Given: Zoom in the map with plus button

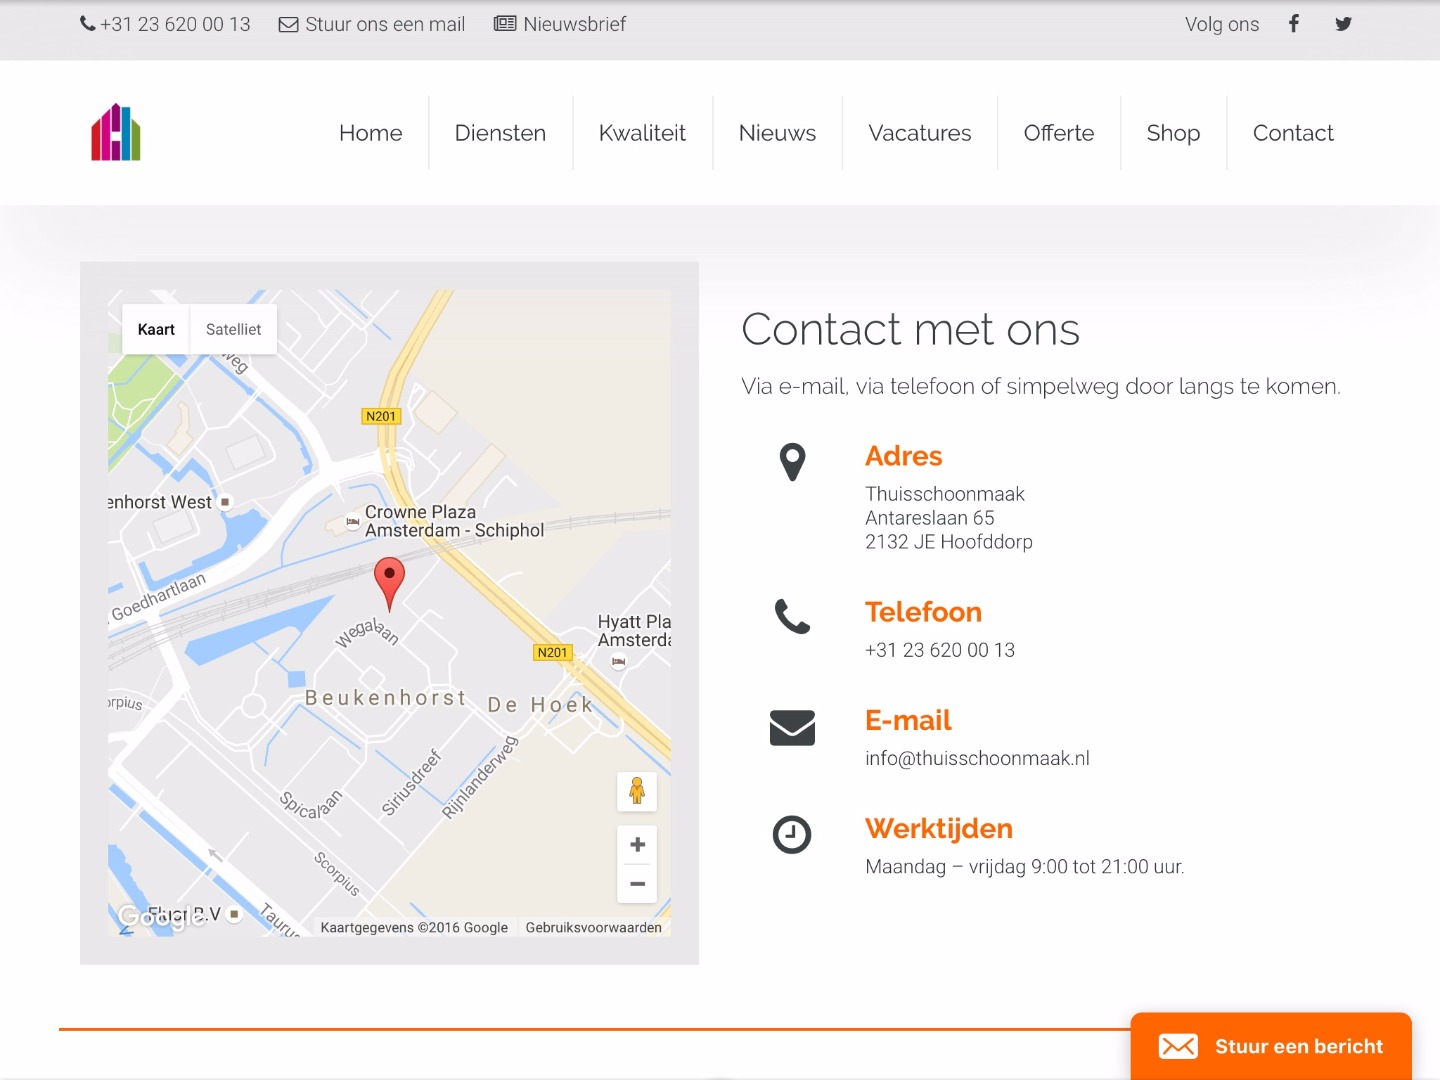Looking at the screenshot, I should [x=637, y=845].
